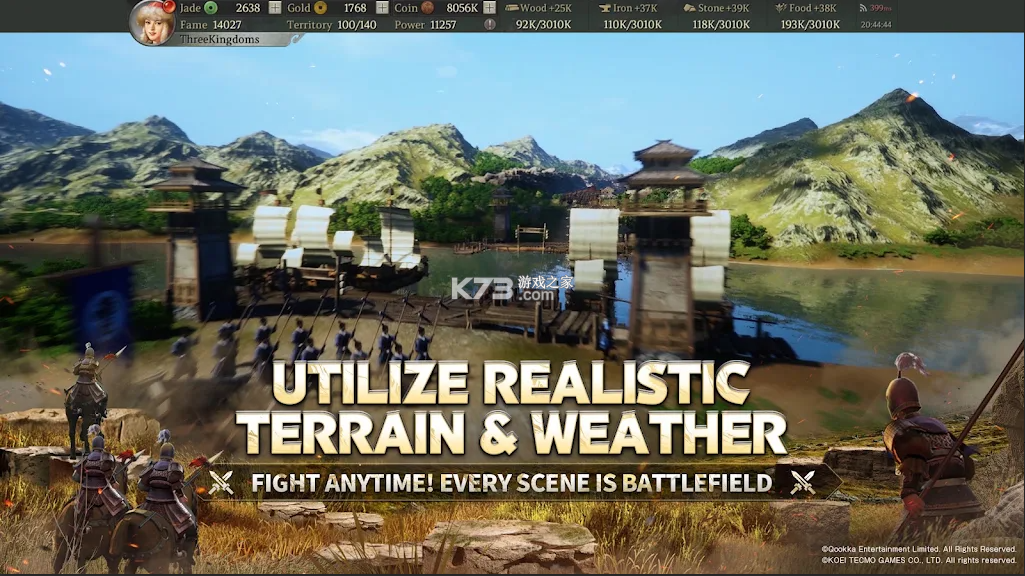Click the Coin amount 8056K

[x=462, y=8]
